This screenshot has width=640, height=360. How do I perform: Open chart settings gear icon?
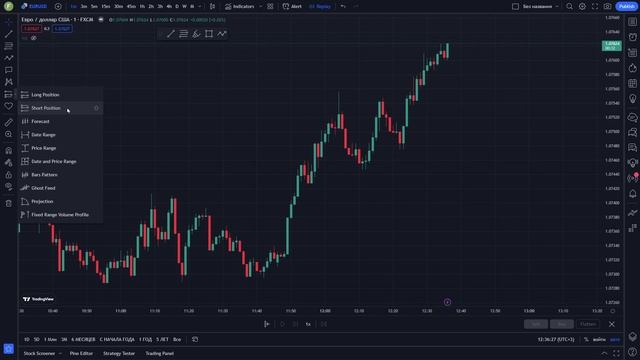pos(582,6)
